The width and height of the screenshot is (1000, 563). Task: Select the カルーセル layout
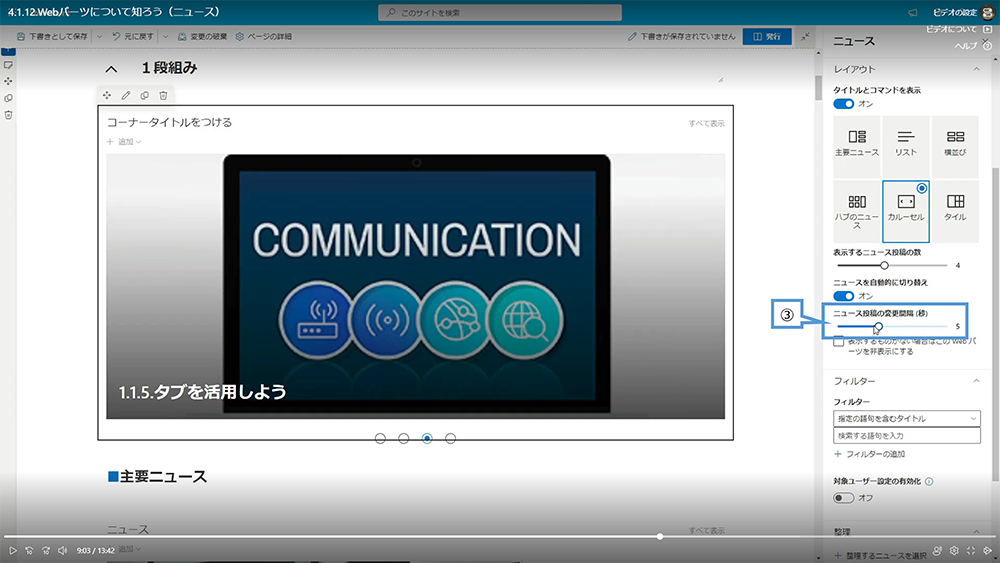(x=906, y=211)
